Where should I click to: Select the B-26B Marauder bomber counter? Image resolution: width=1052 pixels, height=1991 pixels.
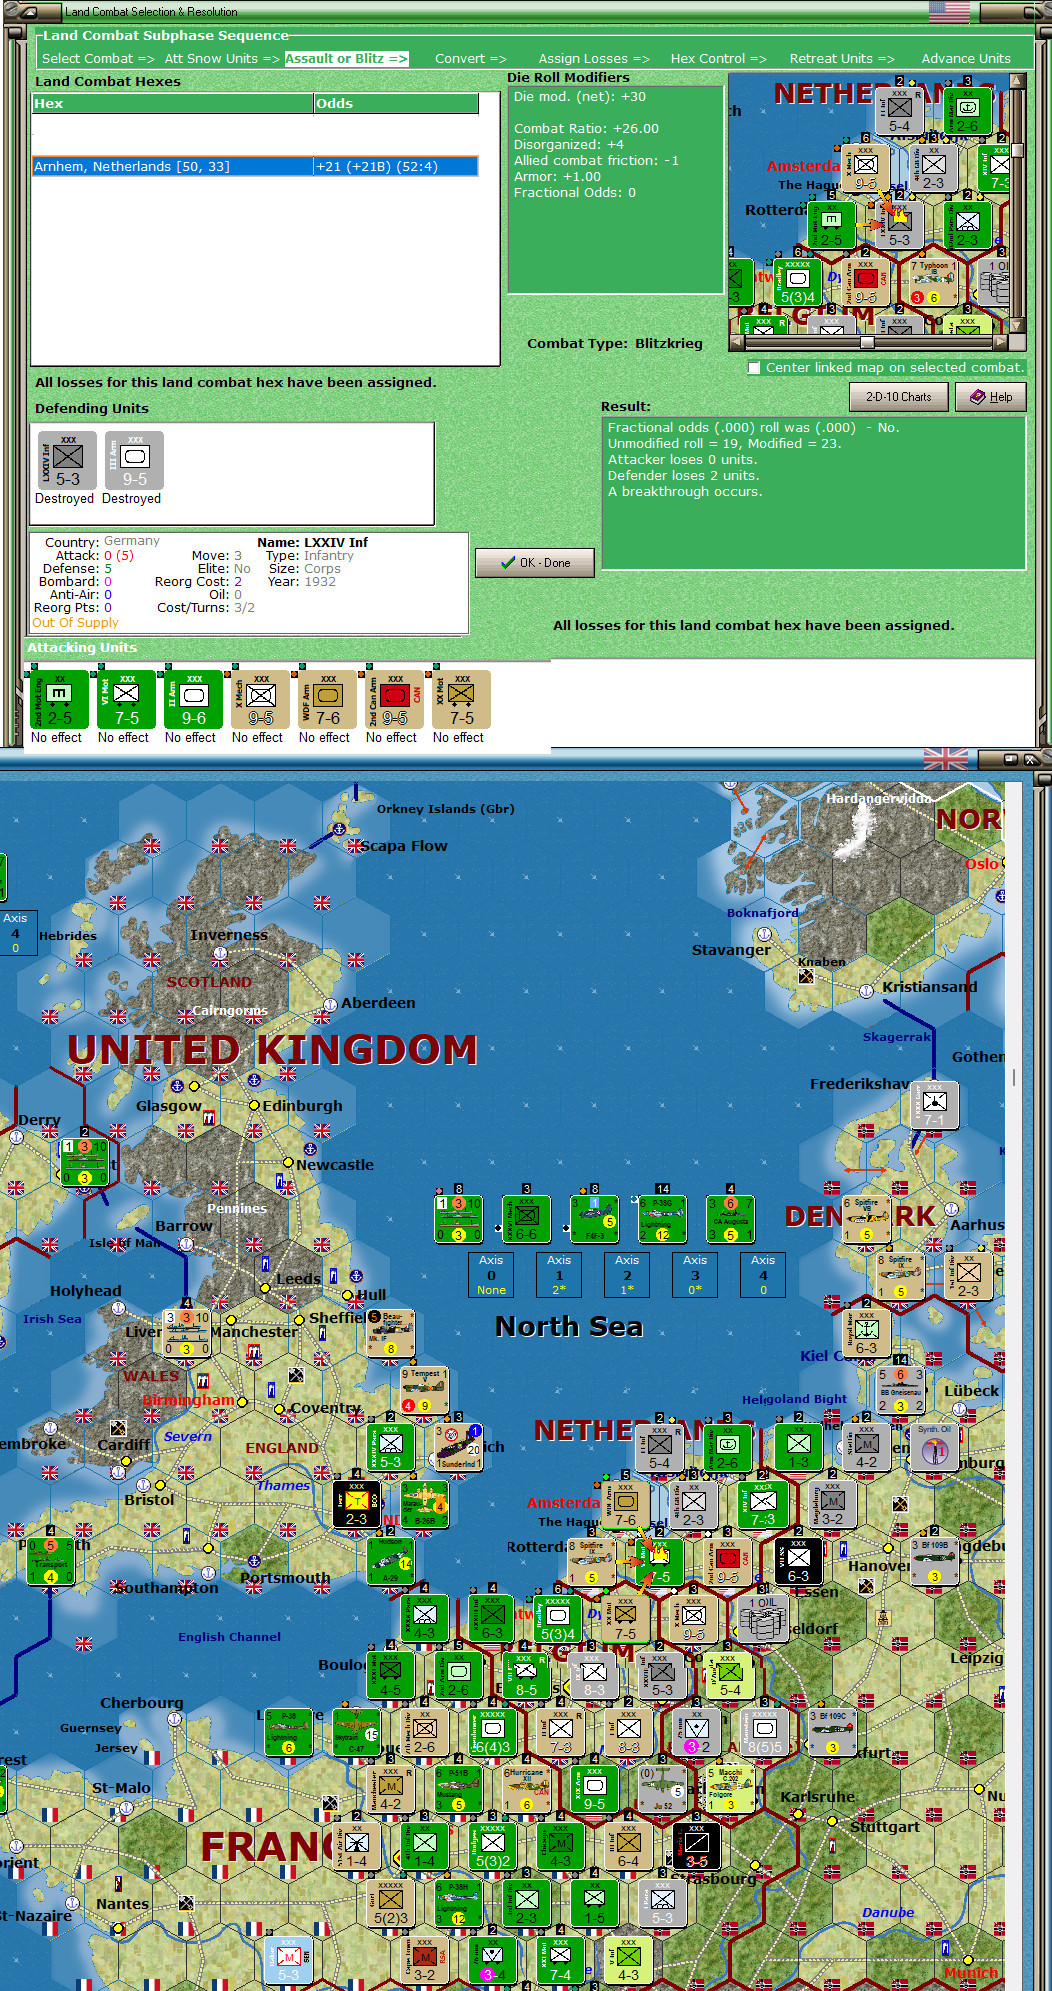tap(425, 1504)
